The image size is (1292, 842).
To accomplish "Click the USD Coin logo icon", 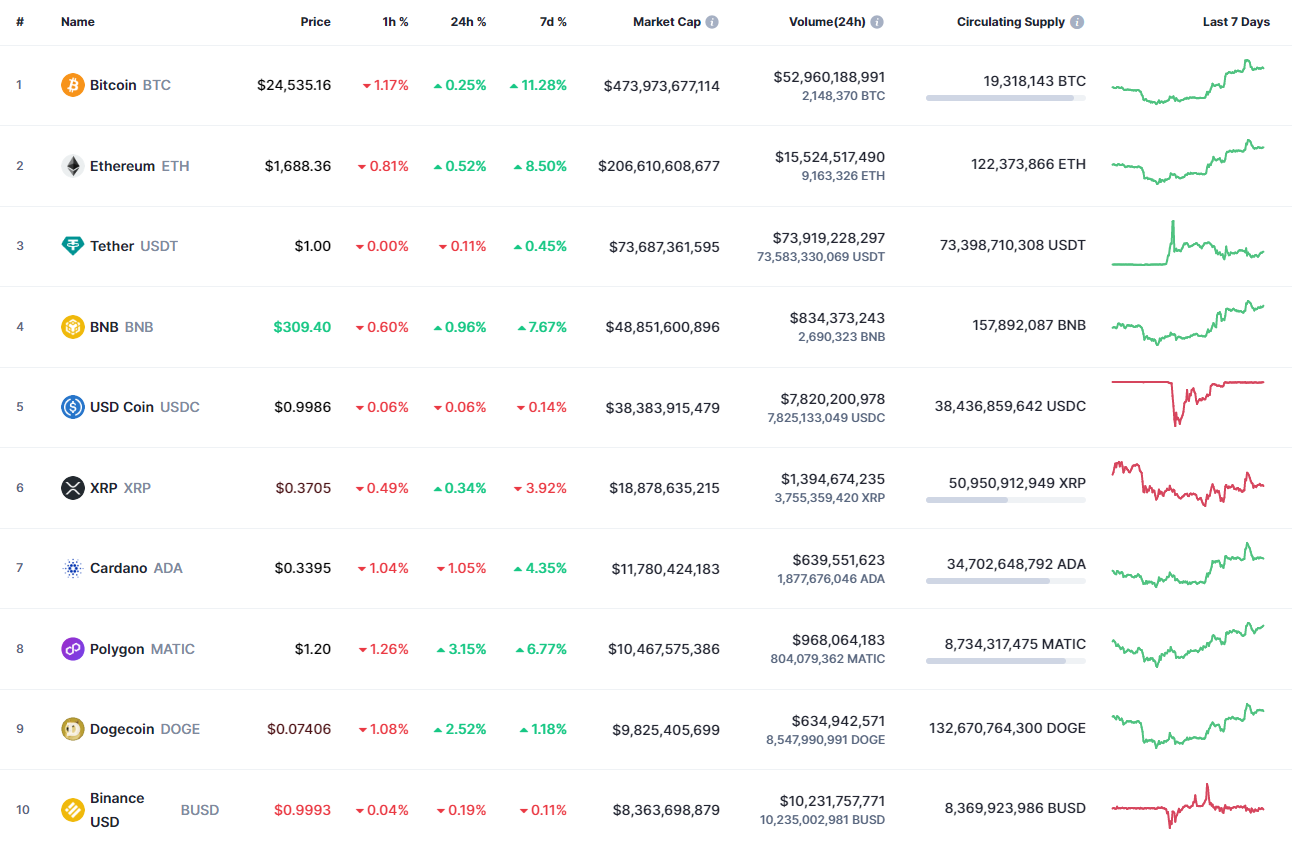I will pos(72,406).
